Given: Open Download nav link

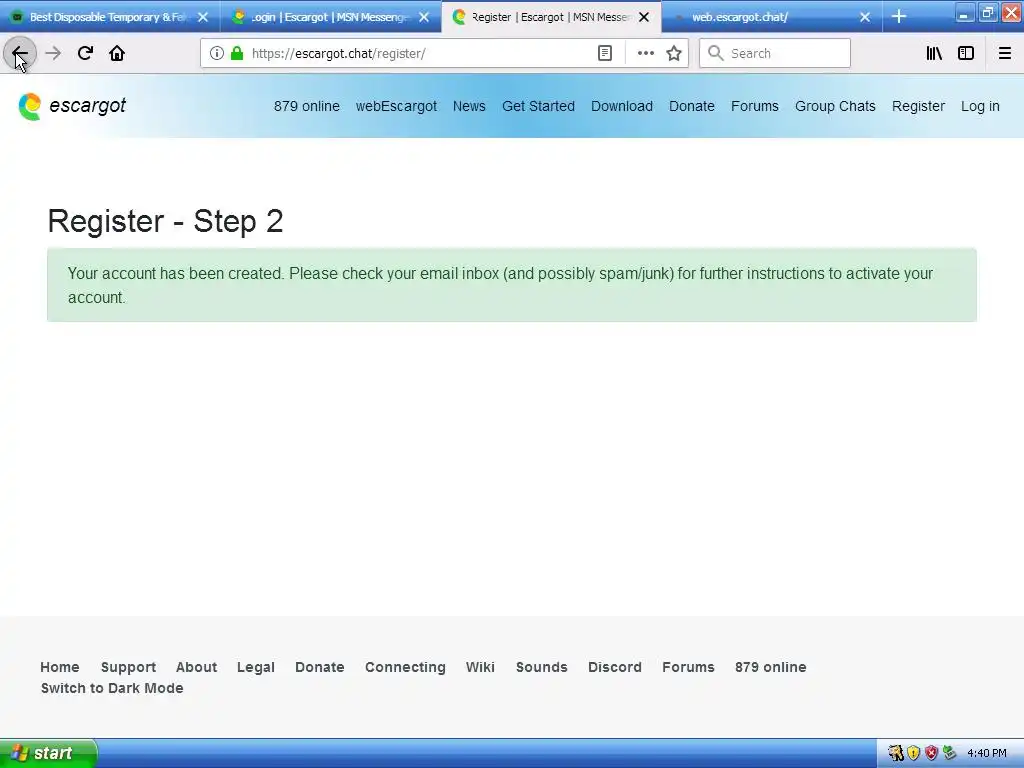Looking at the screenshot, I should (622, 106).
